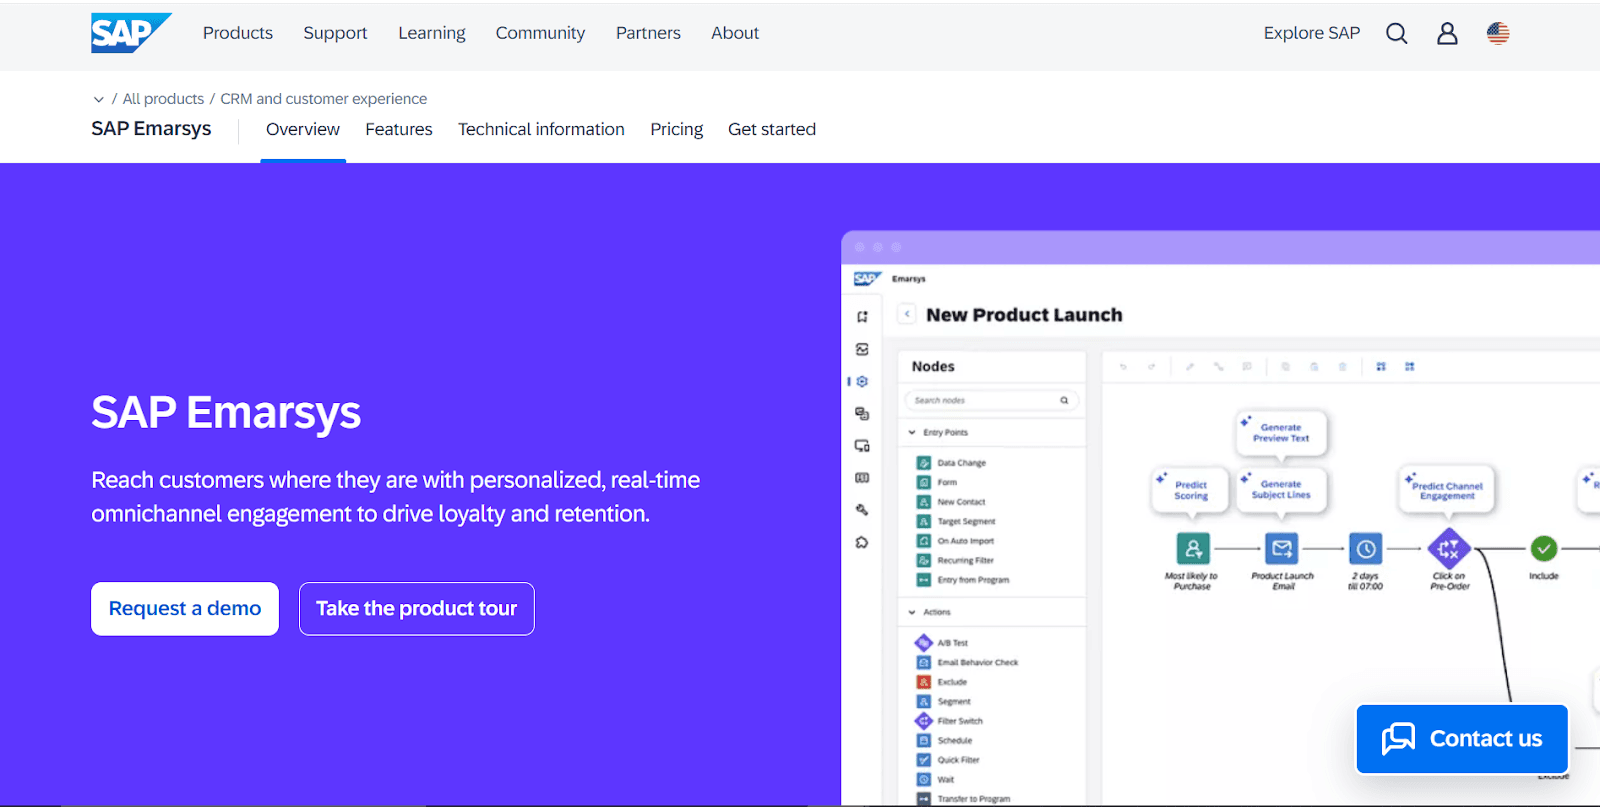
Task: Open the Contact us chat button
Action: 1462,739
